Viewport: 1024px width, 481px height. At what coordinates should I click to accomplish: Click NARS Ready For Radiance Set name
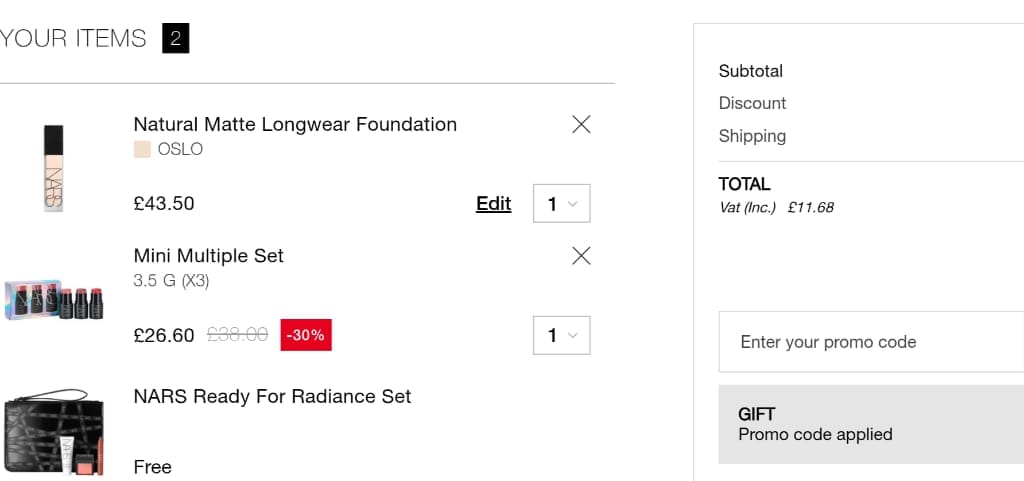coord(272,396)
